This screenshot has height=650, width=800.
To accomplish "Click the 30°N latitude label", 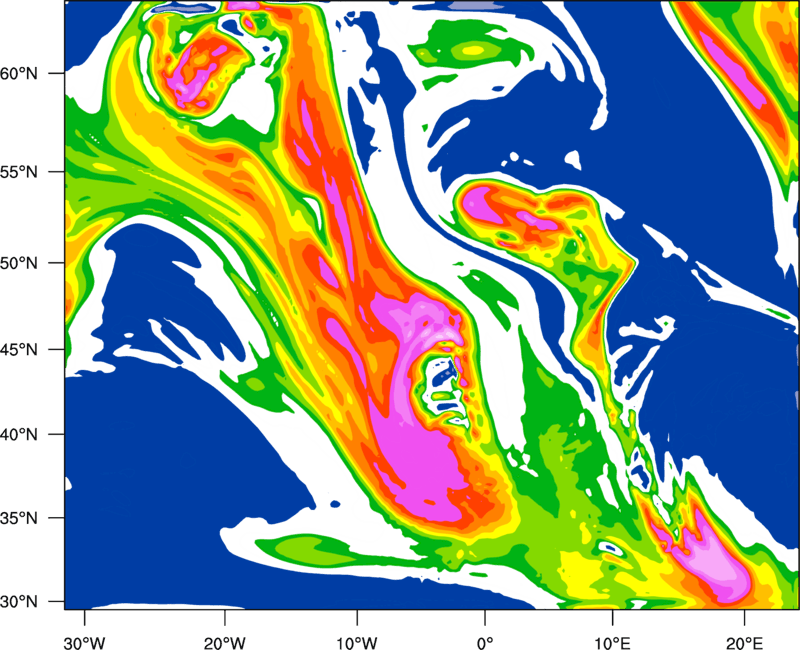I will pyautogui.click(x=19, y=602).
